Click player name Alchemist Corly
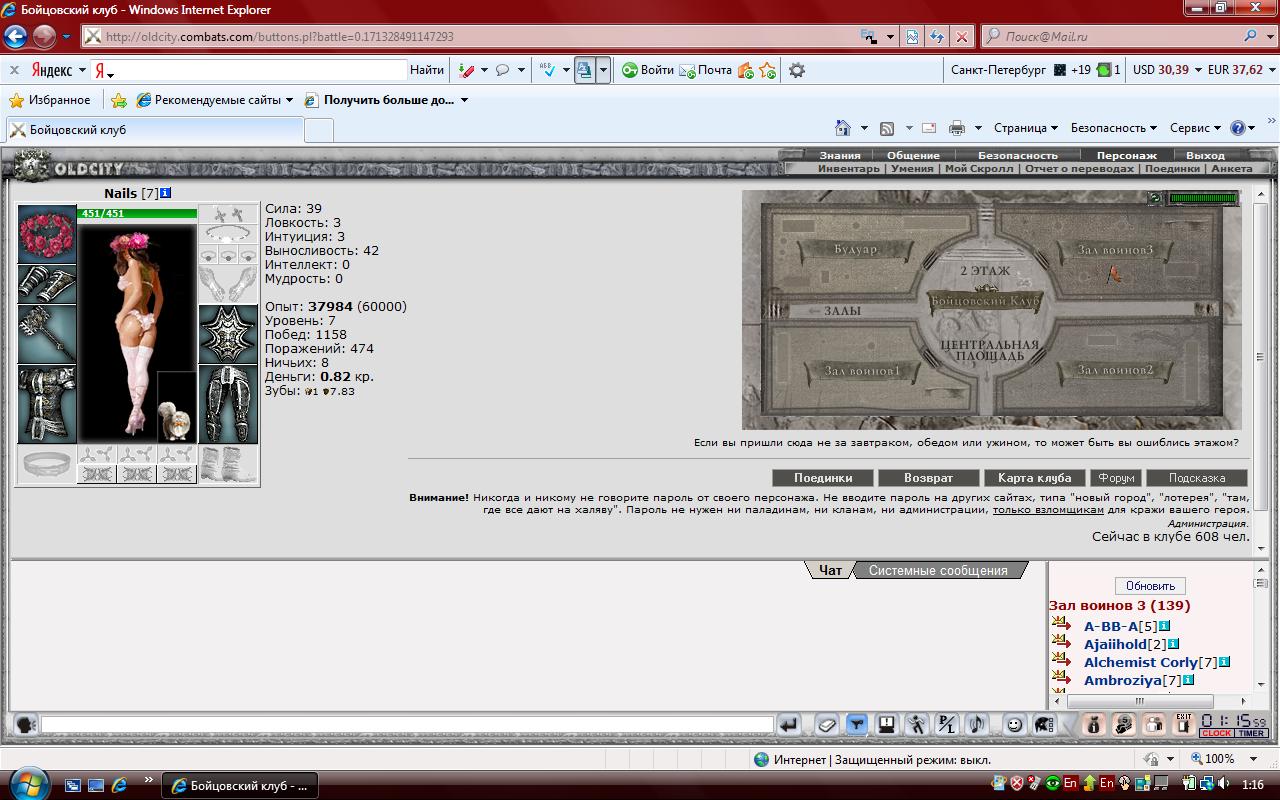The height and width of the screenshot is (800, 1280). coord(1140,662)
